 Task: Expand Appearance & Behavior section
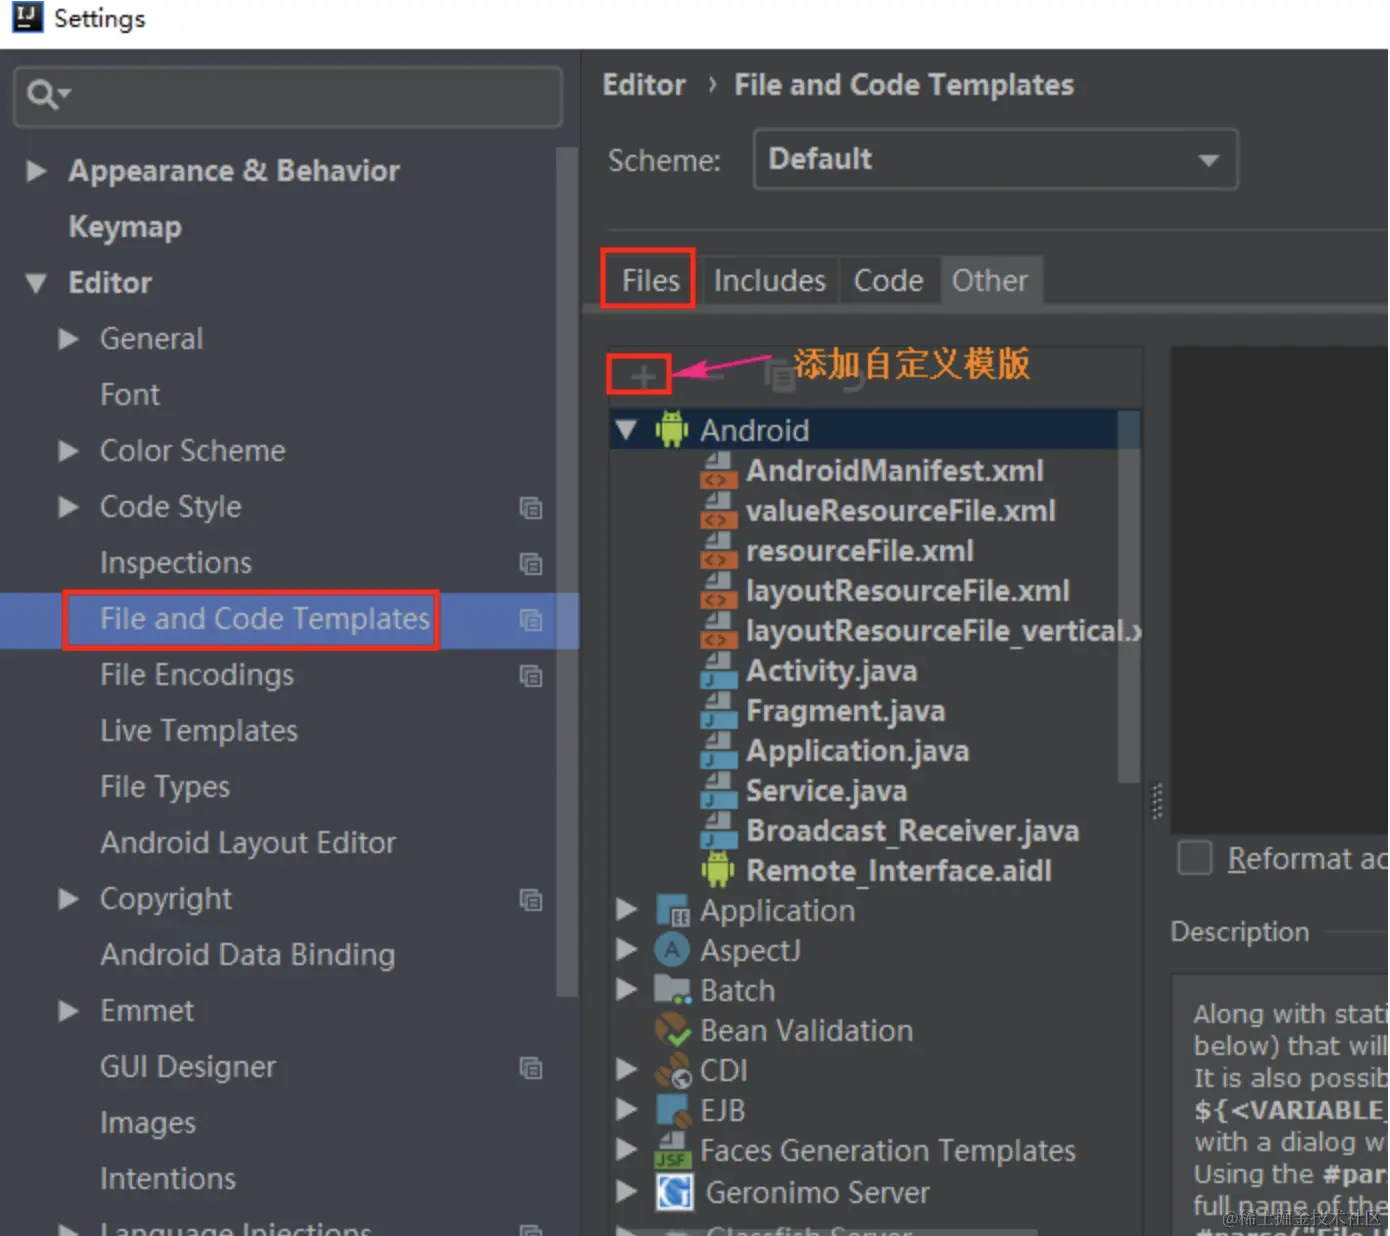37,170
